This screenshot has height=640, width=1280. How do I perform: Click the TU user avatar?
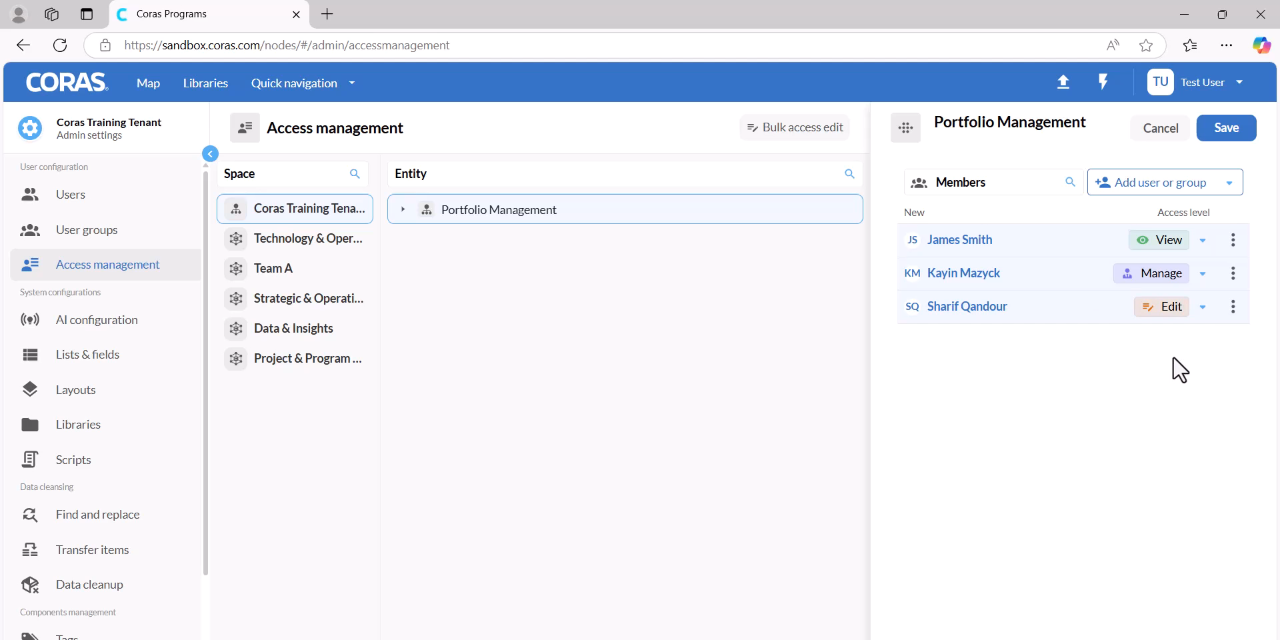pos(1160,82)
